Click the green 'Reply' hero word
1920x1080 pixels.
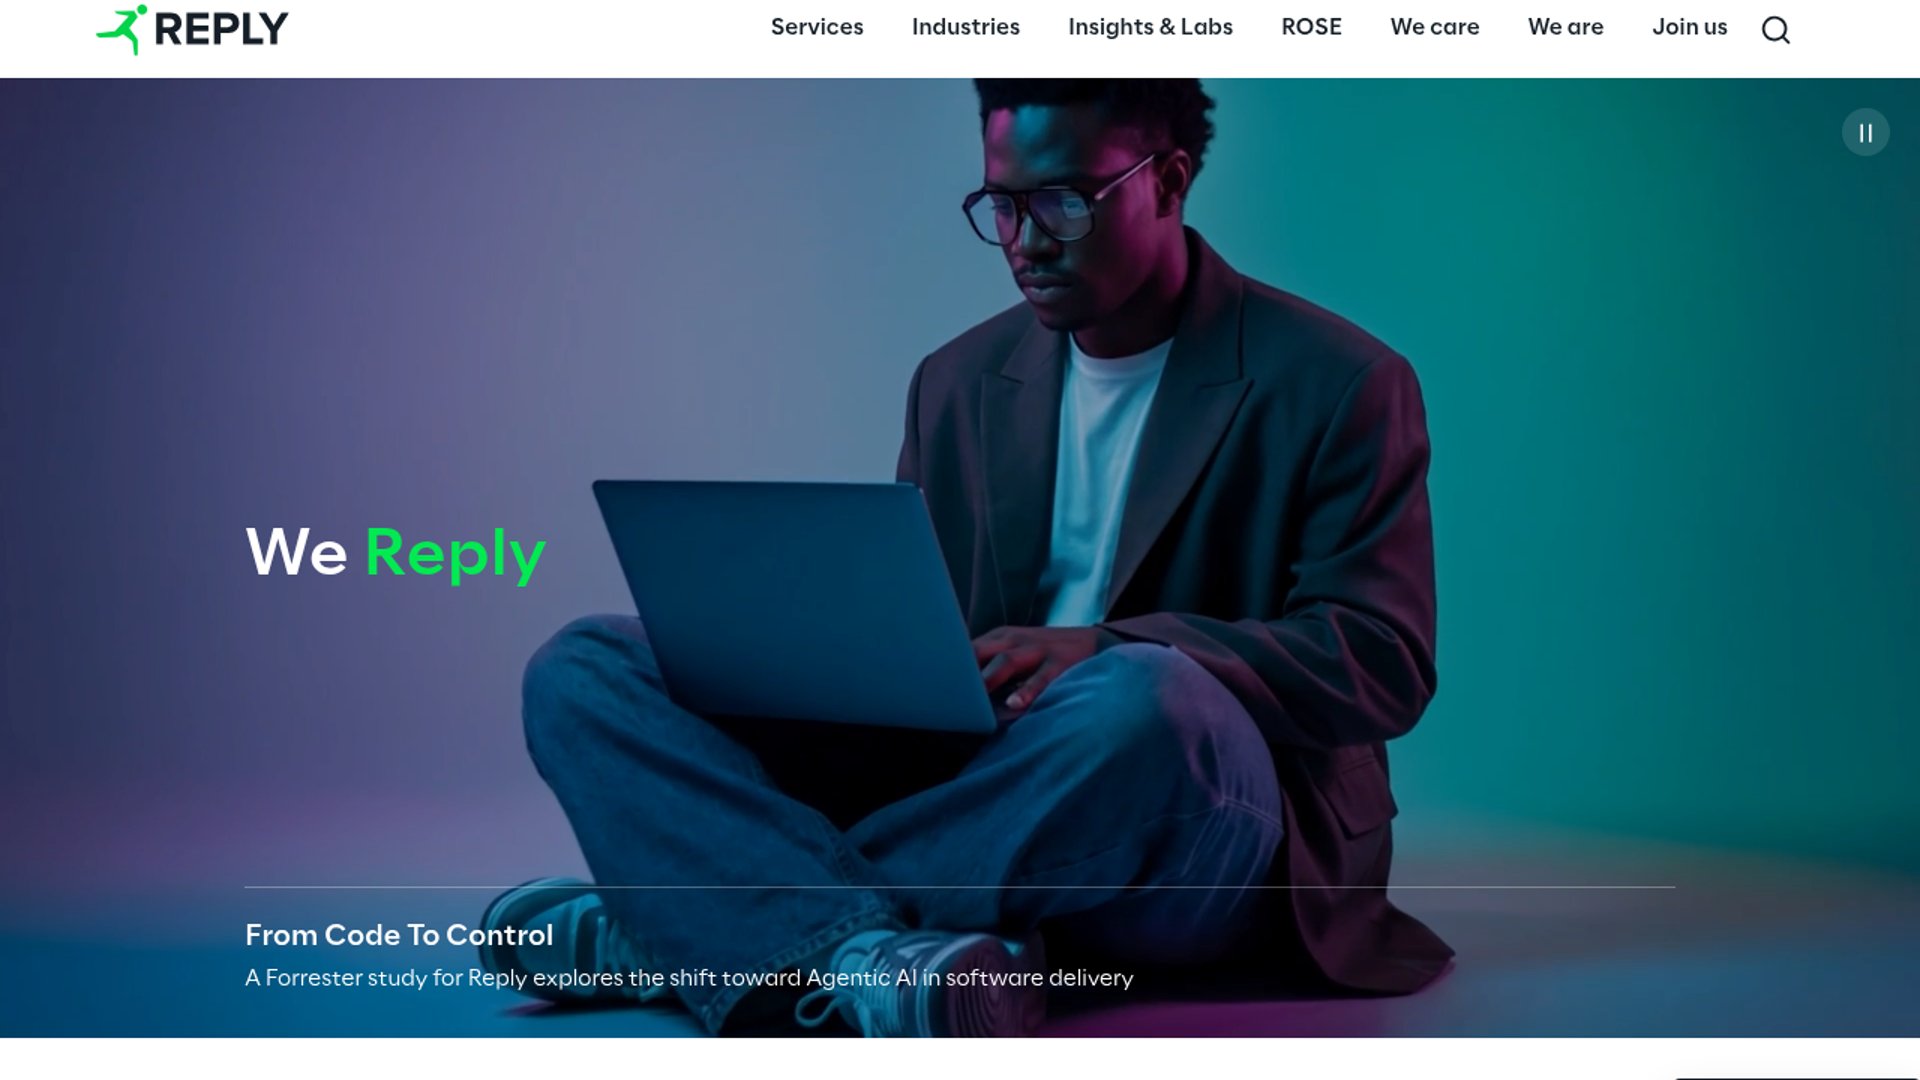point(455,554)
